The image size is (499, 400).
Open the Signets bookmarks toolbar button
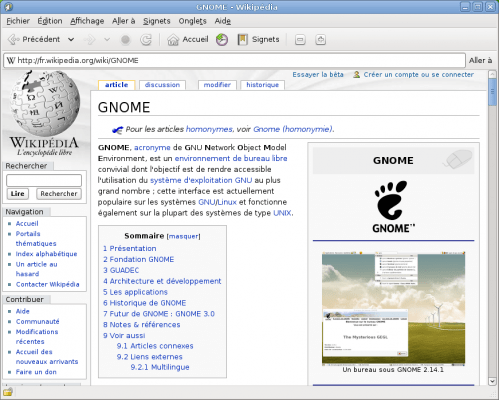[x=258, y=39]
